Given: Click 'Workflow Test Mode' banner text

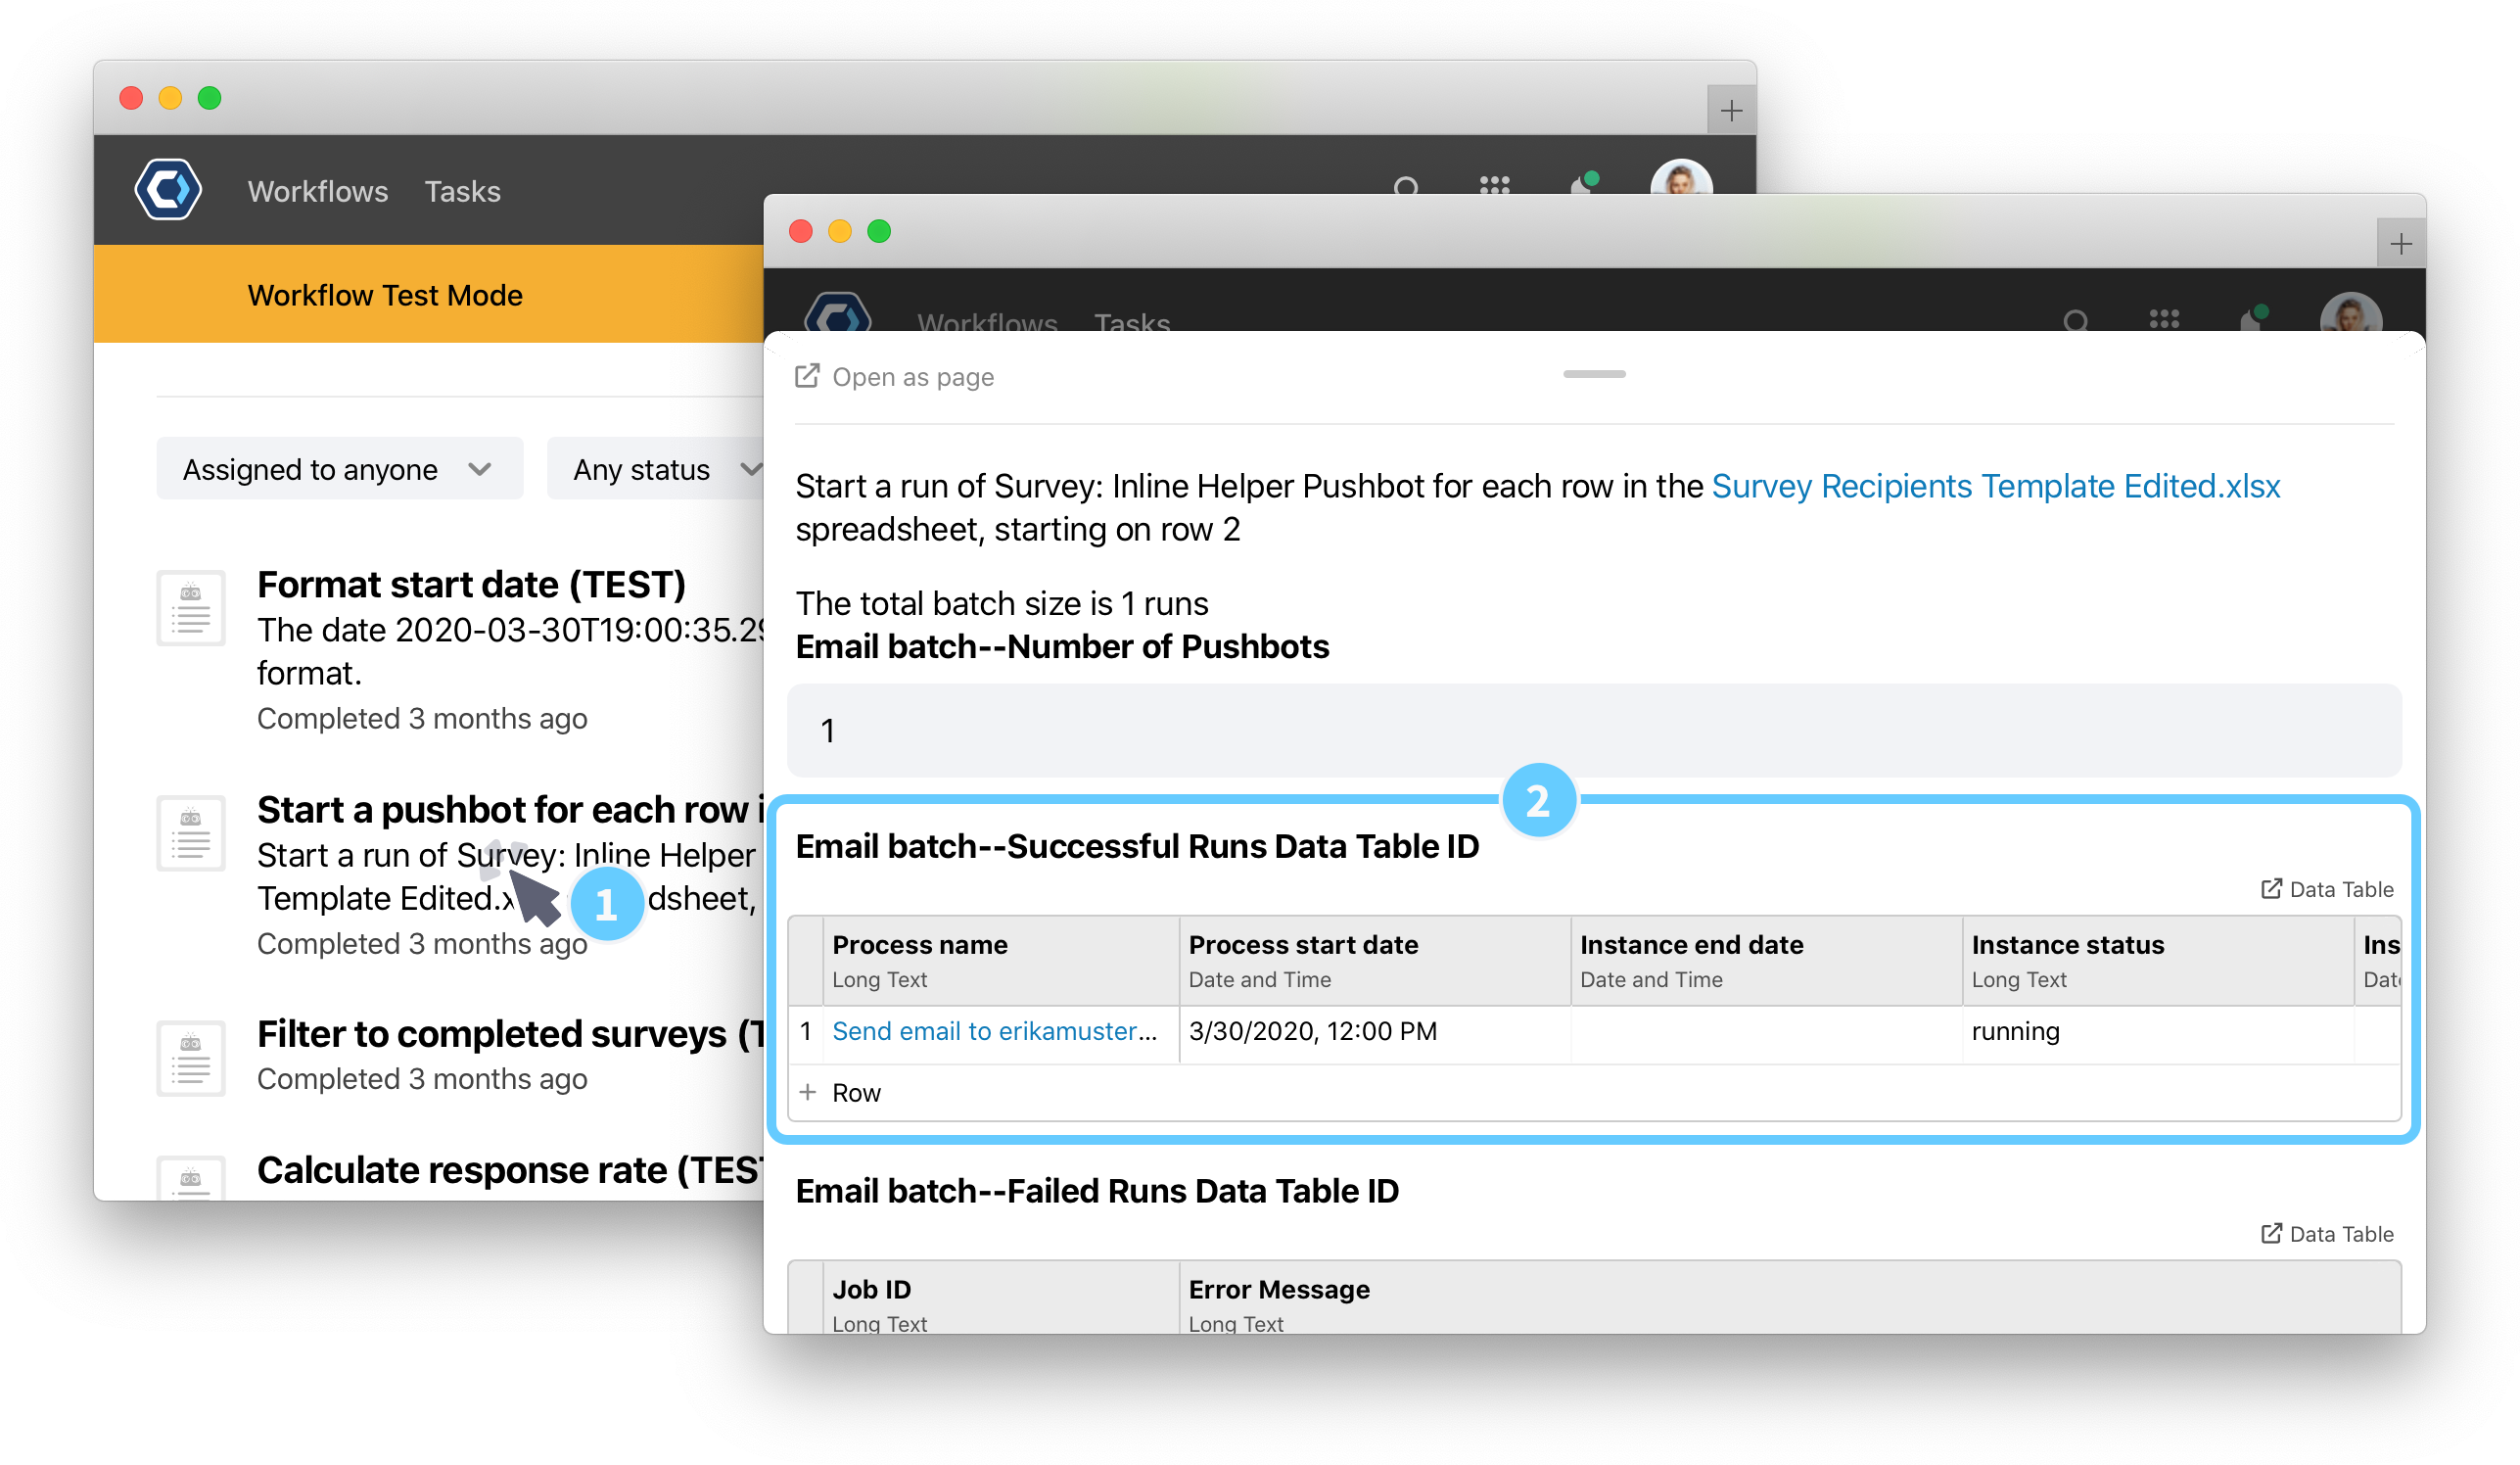Looking at the screenshot, I should click(385, 295).
